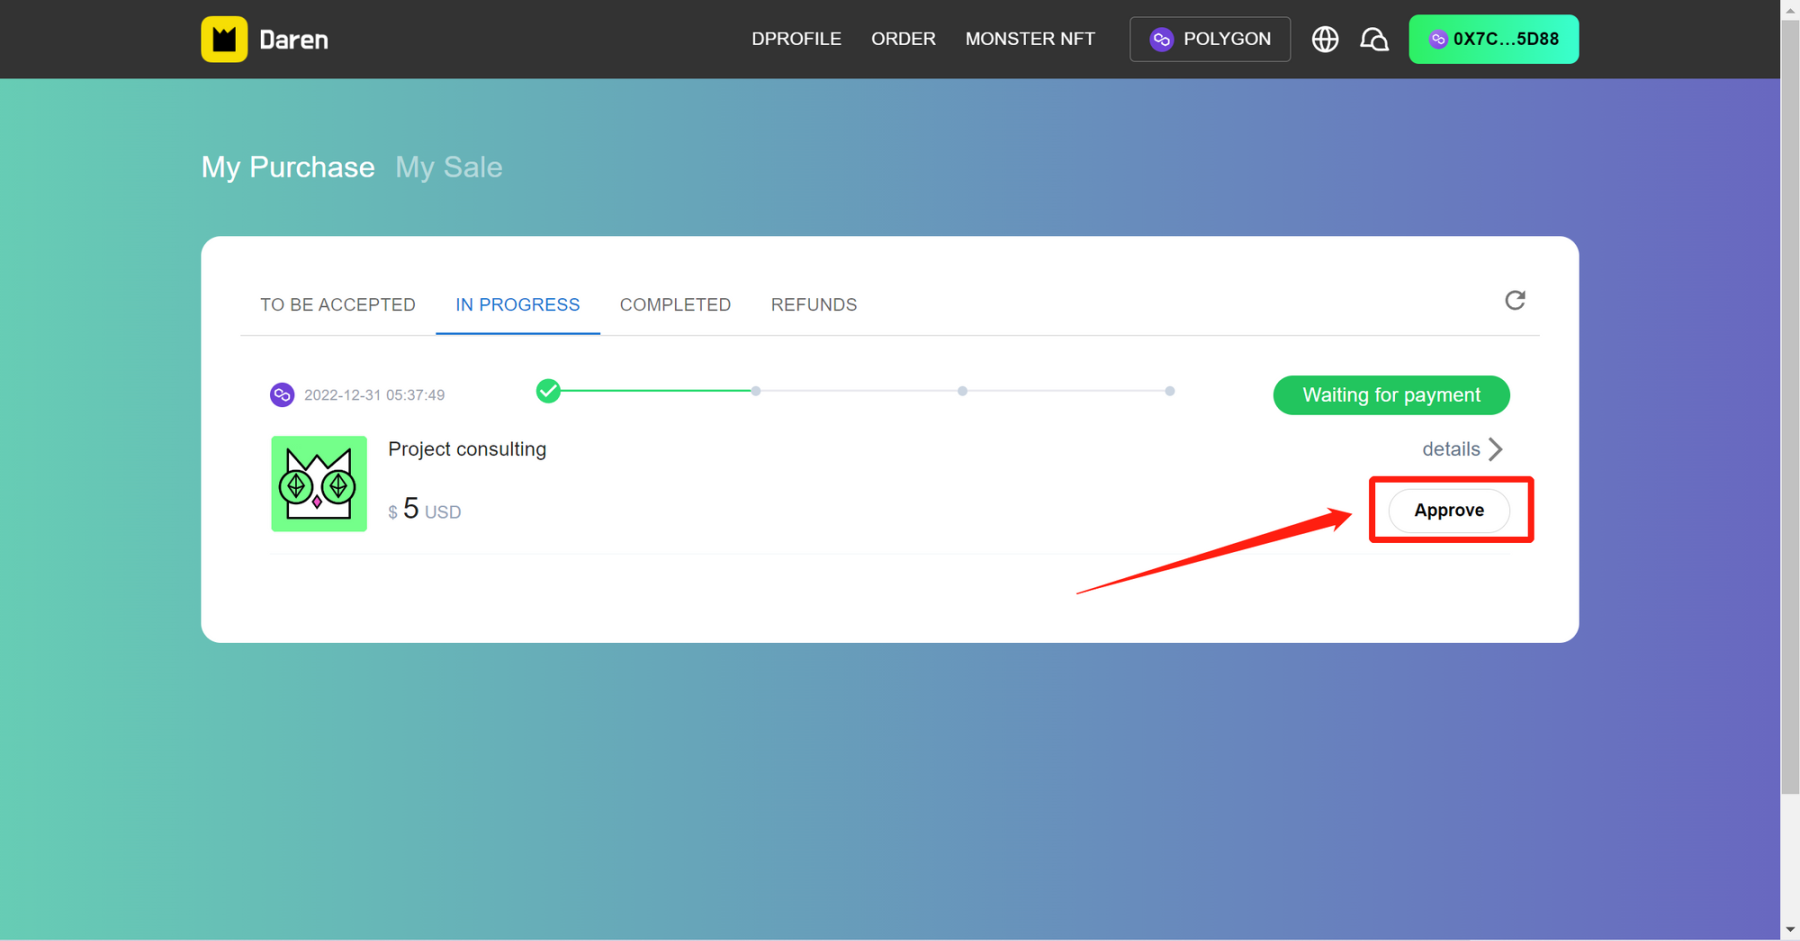Refresh the order list
Screen dimensions: 1800x941
pos(1514,300)
